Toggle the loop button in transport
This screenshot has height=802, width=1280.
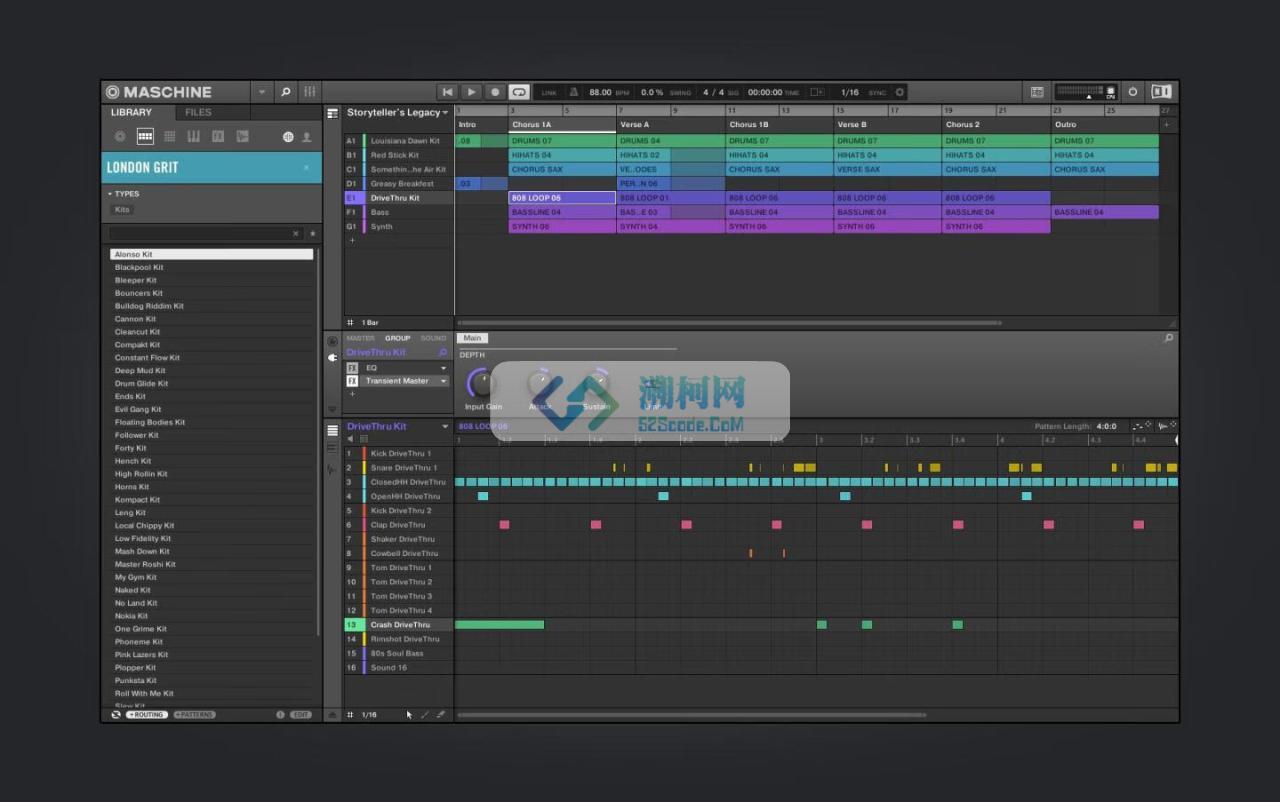coord(518,92)
